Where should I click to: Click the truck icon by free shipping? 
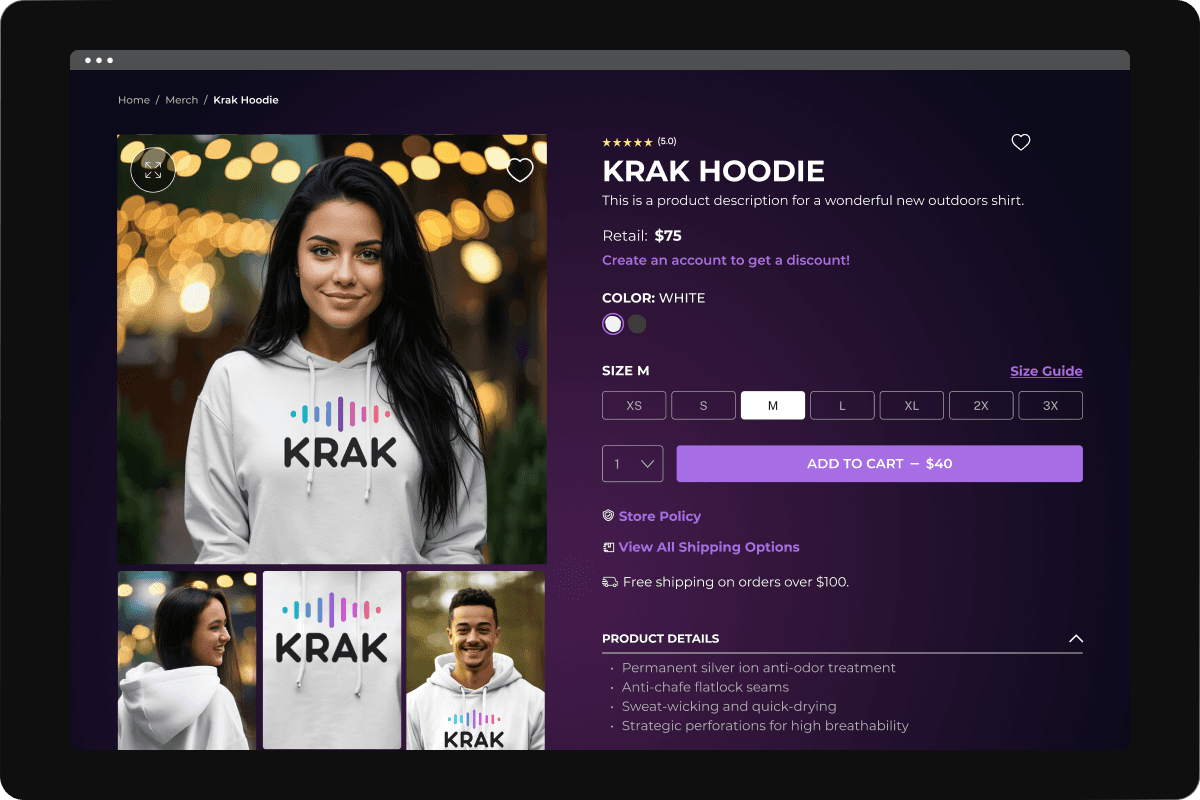point(610,582)
